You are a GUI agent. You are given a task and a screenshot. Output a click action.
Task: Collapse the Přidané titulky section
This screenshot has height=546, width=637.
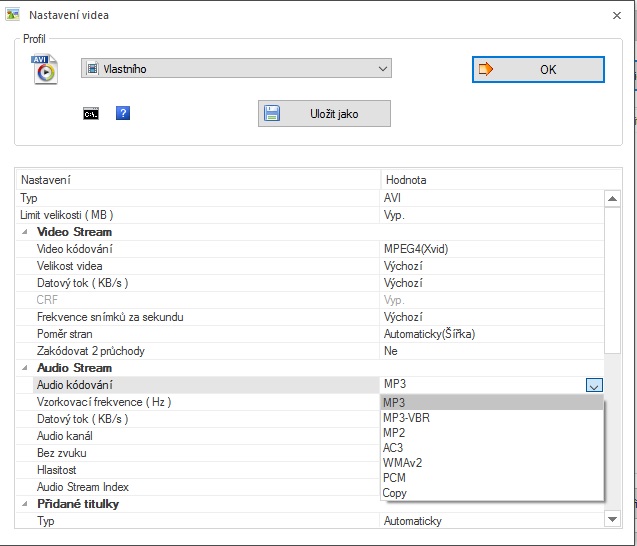click(25, 504)
